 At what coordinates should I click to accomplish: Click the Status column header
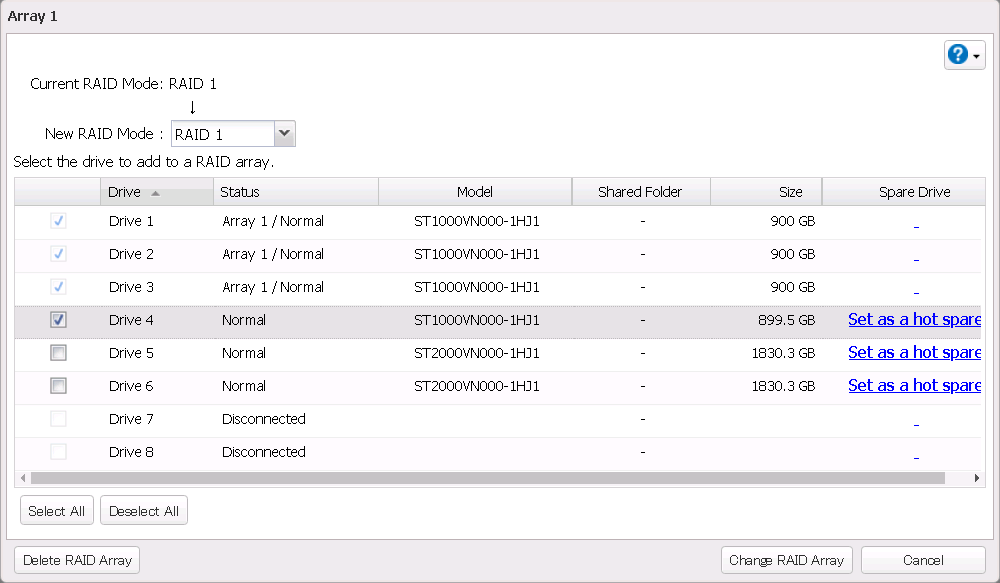pyautogui.click(x=295, y=192)
